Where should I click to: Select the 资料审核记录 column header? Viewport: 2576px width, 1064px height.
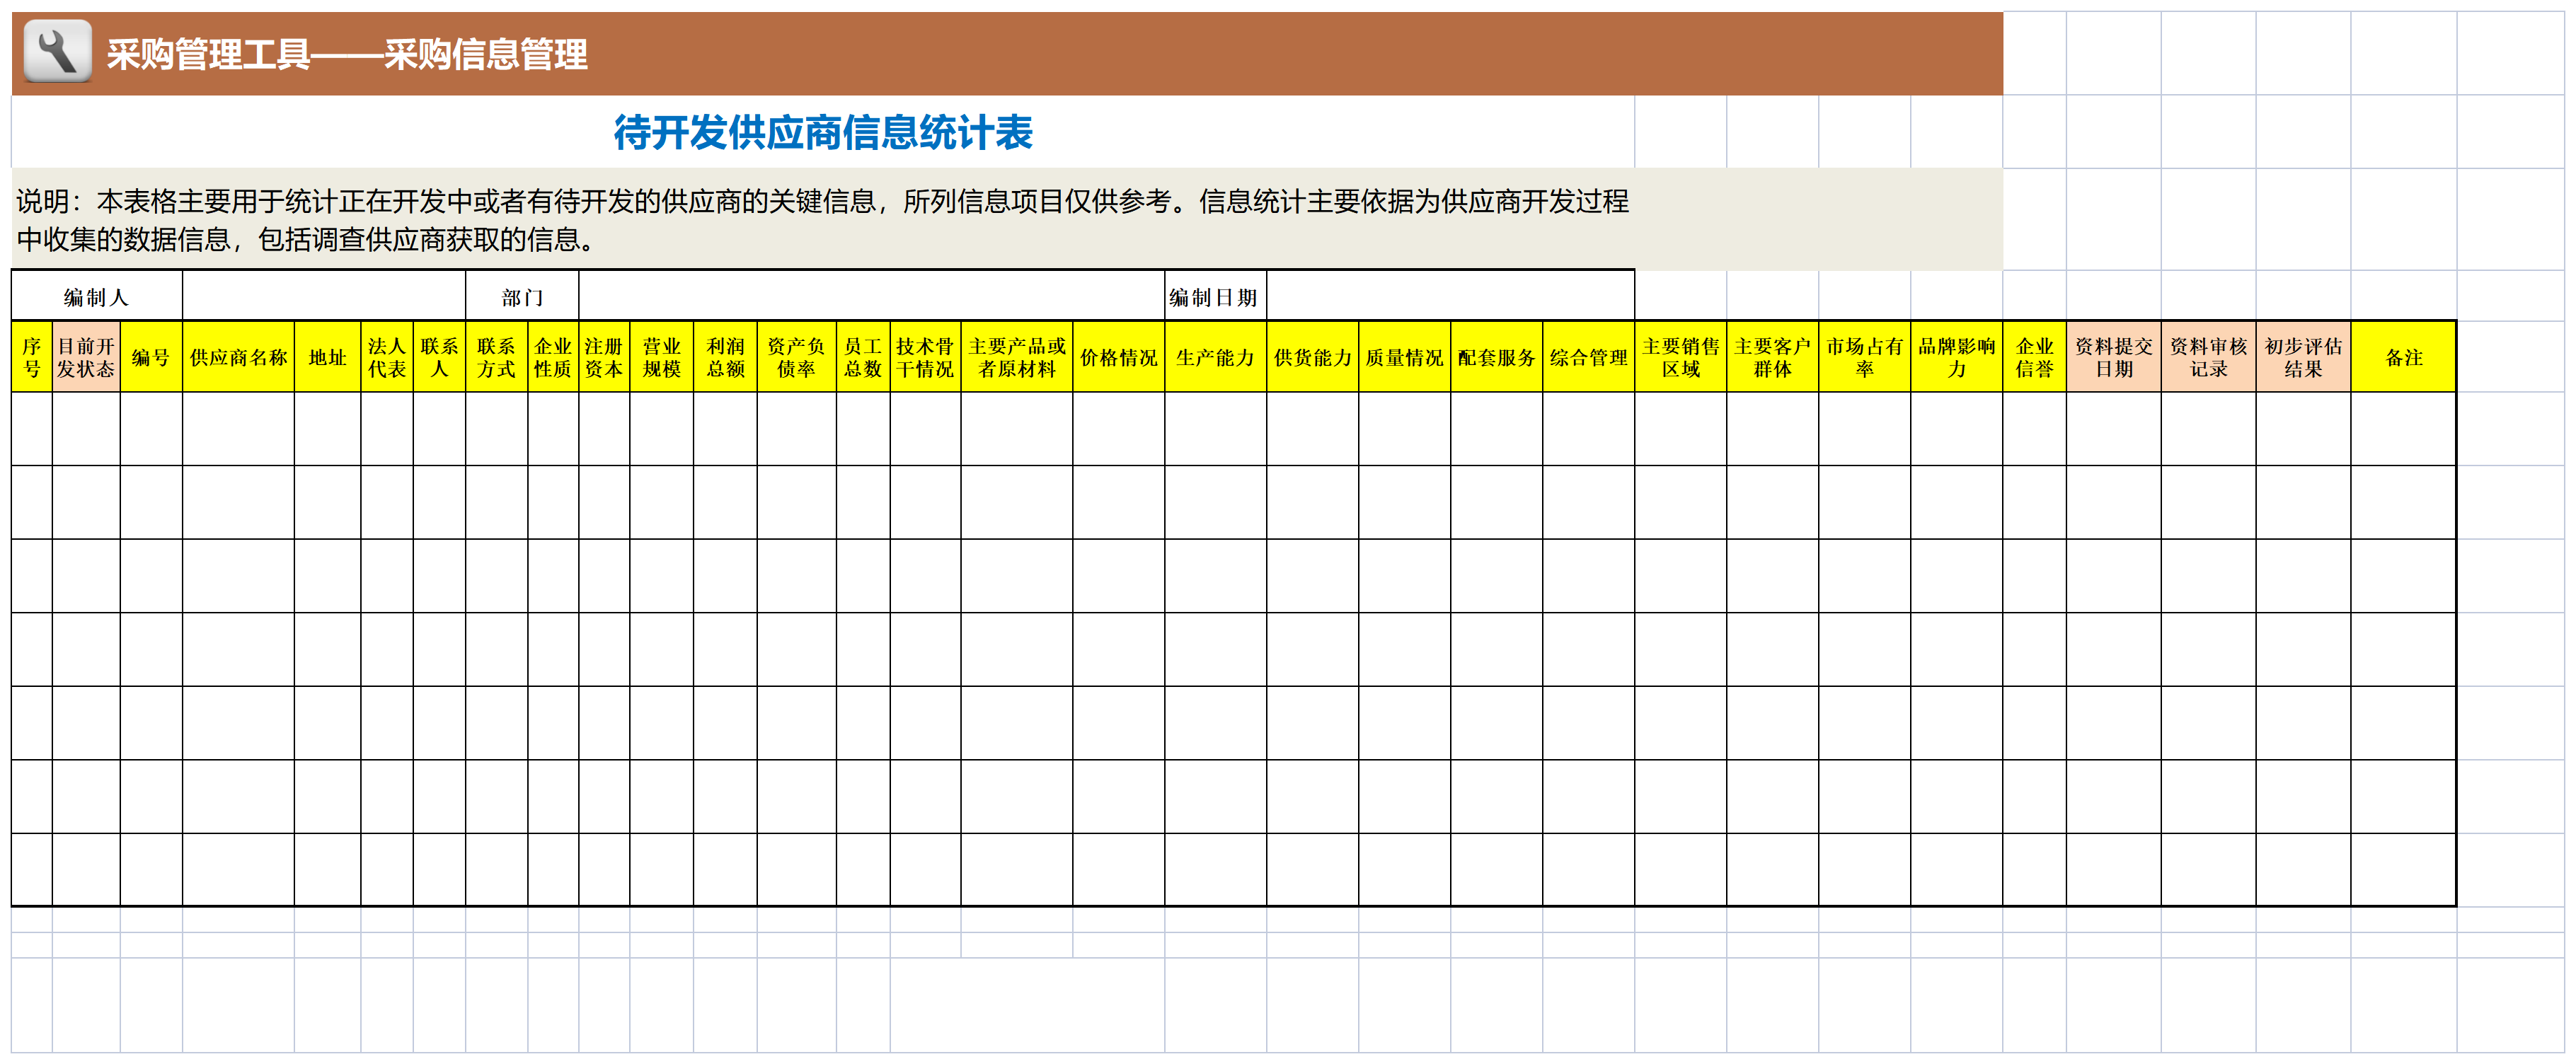2209,357
